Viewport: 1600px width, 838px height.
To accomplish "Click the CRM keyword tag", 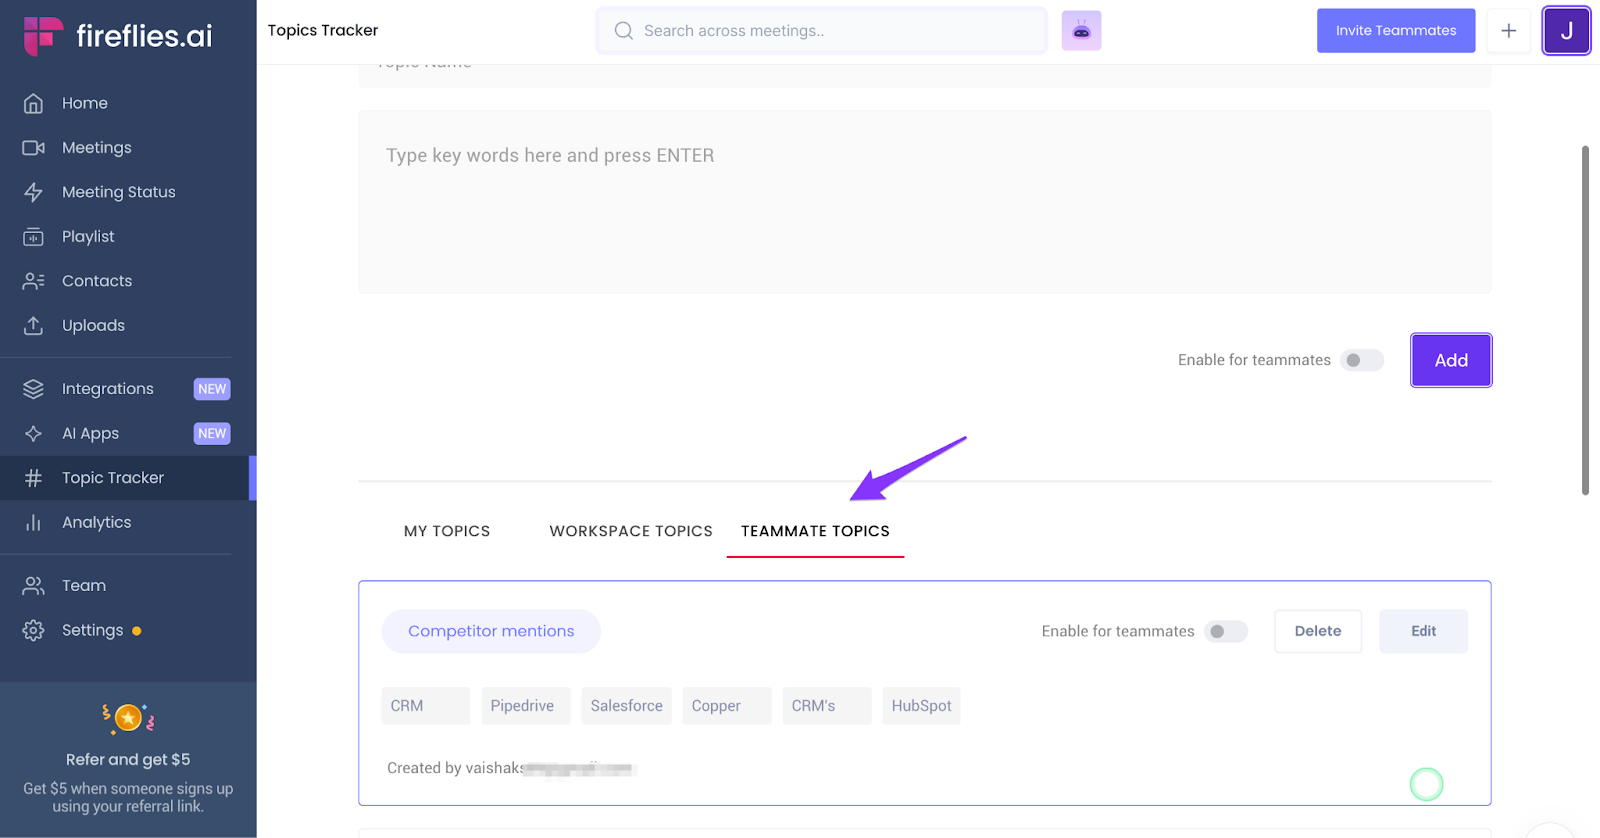I will coord(425,706).
